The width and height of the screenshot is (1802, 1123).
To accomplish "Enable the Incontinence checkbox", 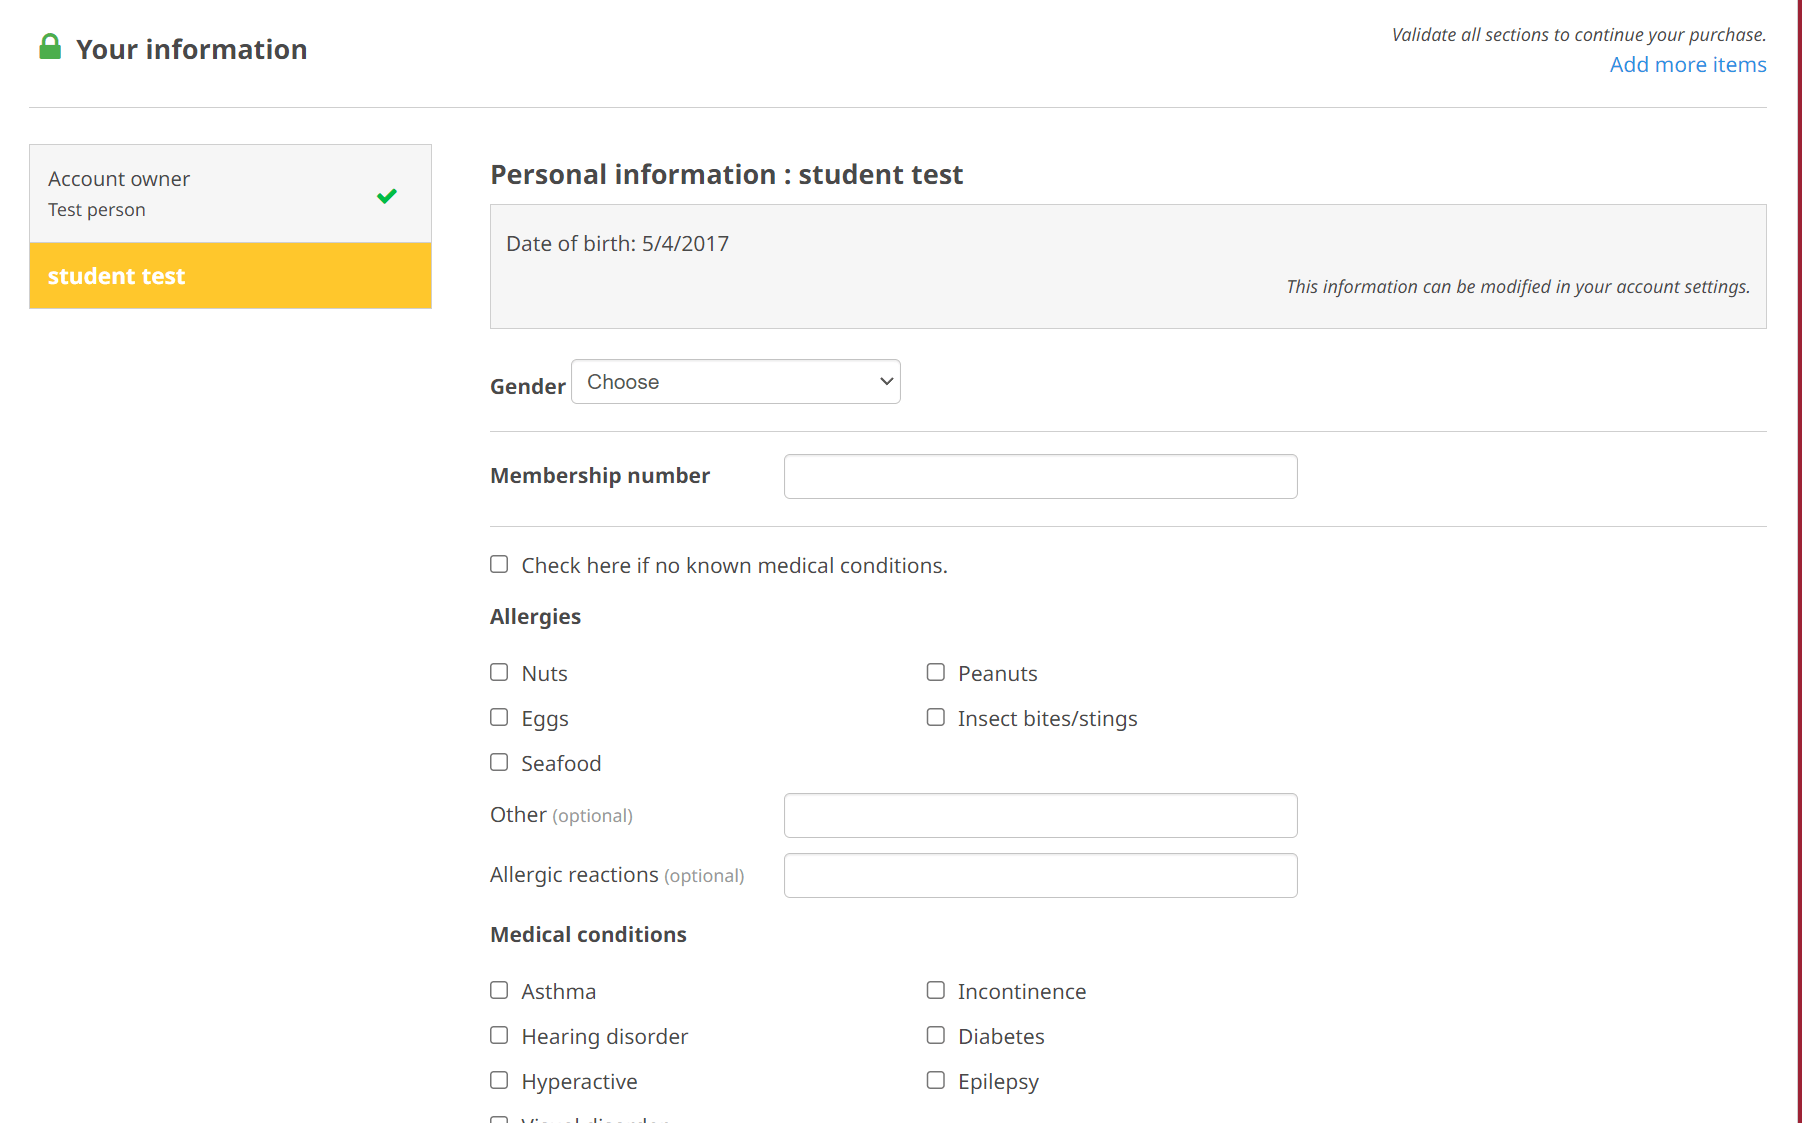I will click(936, 990).
